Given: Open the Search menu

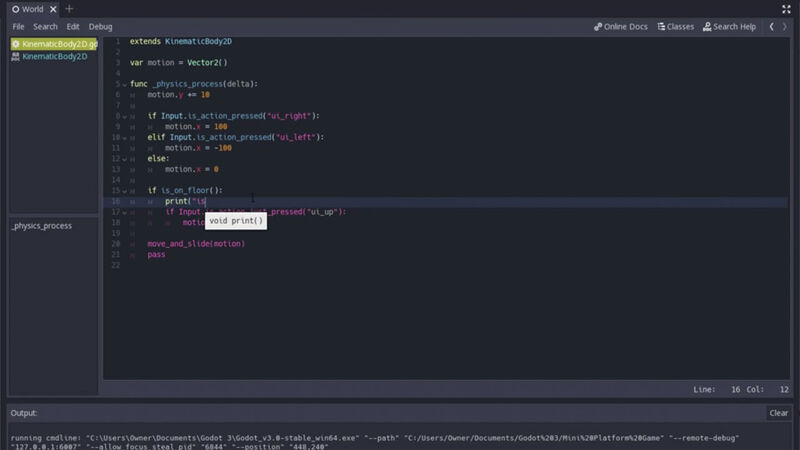Looking at the screenshot, I should pyautogui.click(x=45, y=27).
